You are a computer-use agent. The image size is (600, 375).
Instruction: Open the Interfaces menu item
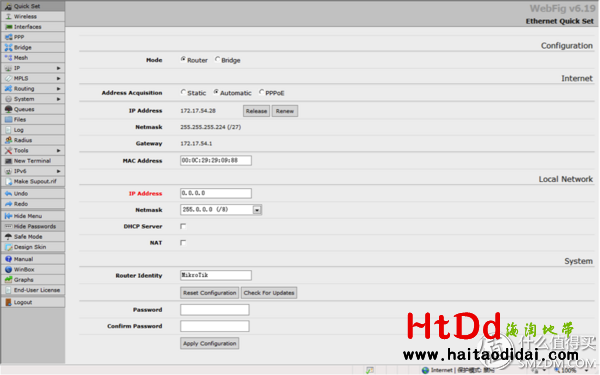(x=33, y=27)
